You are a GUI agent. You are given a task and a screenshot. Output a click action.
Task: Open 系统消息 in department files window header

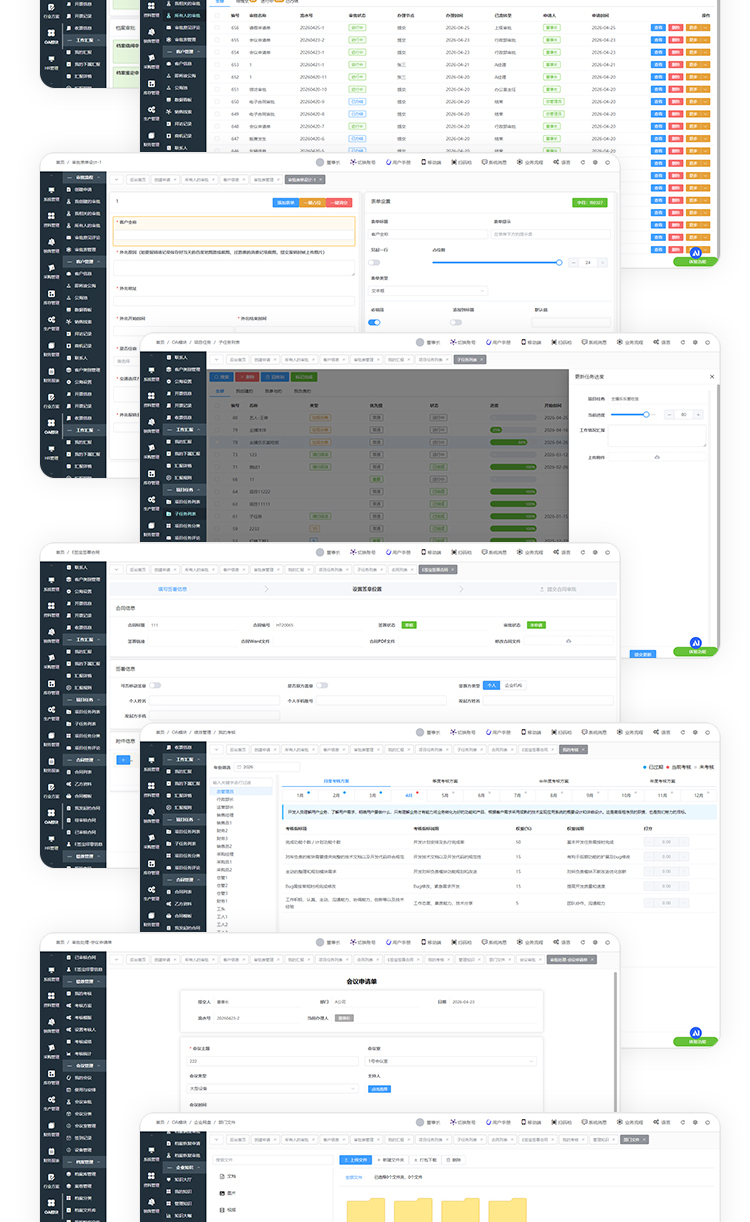[x=595, y=1121]
